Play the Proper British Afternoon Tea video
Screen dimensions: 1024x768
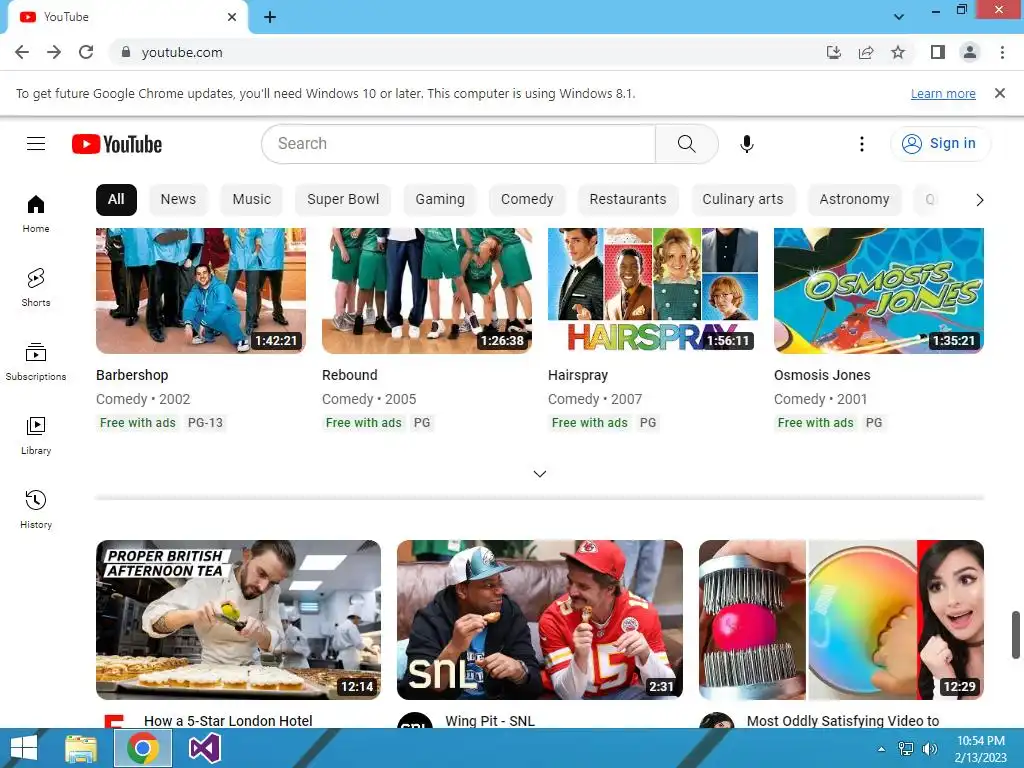[238, 620]
